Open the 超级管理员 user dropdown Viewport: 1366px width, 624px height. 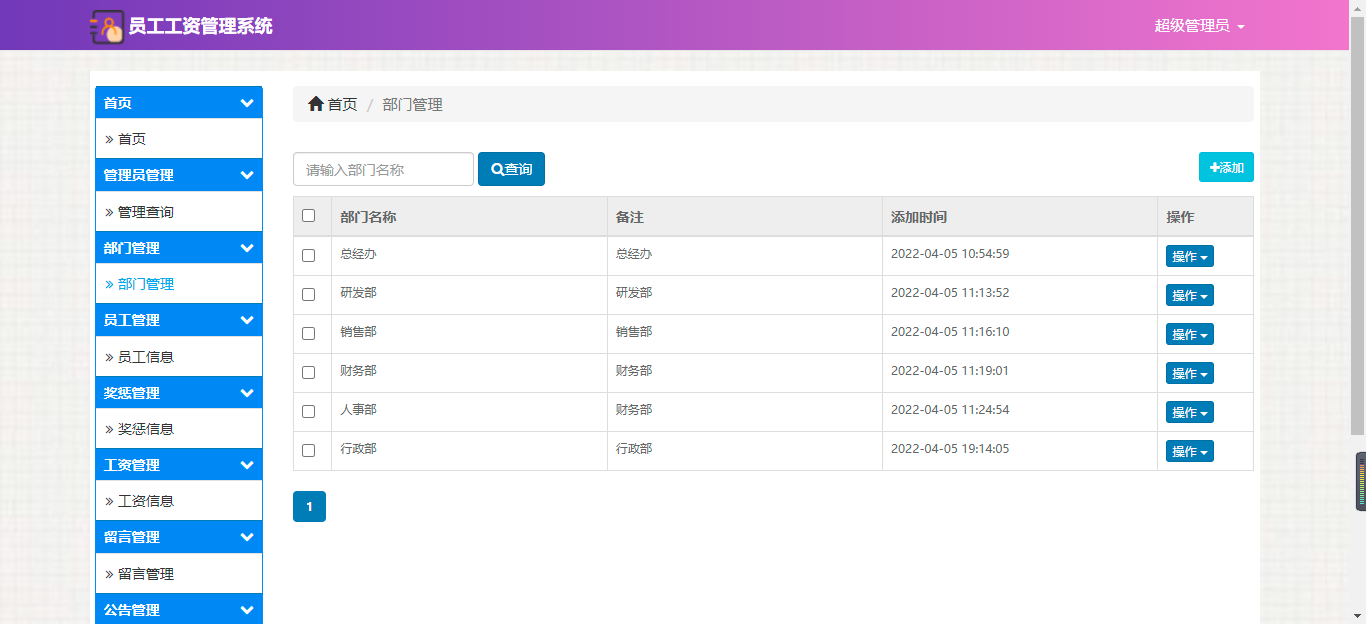tap(1199, 26)
